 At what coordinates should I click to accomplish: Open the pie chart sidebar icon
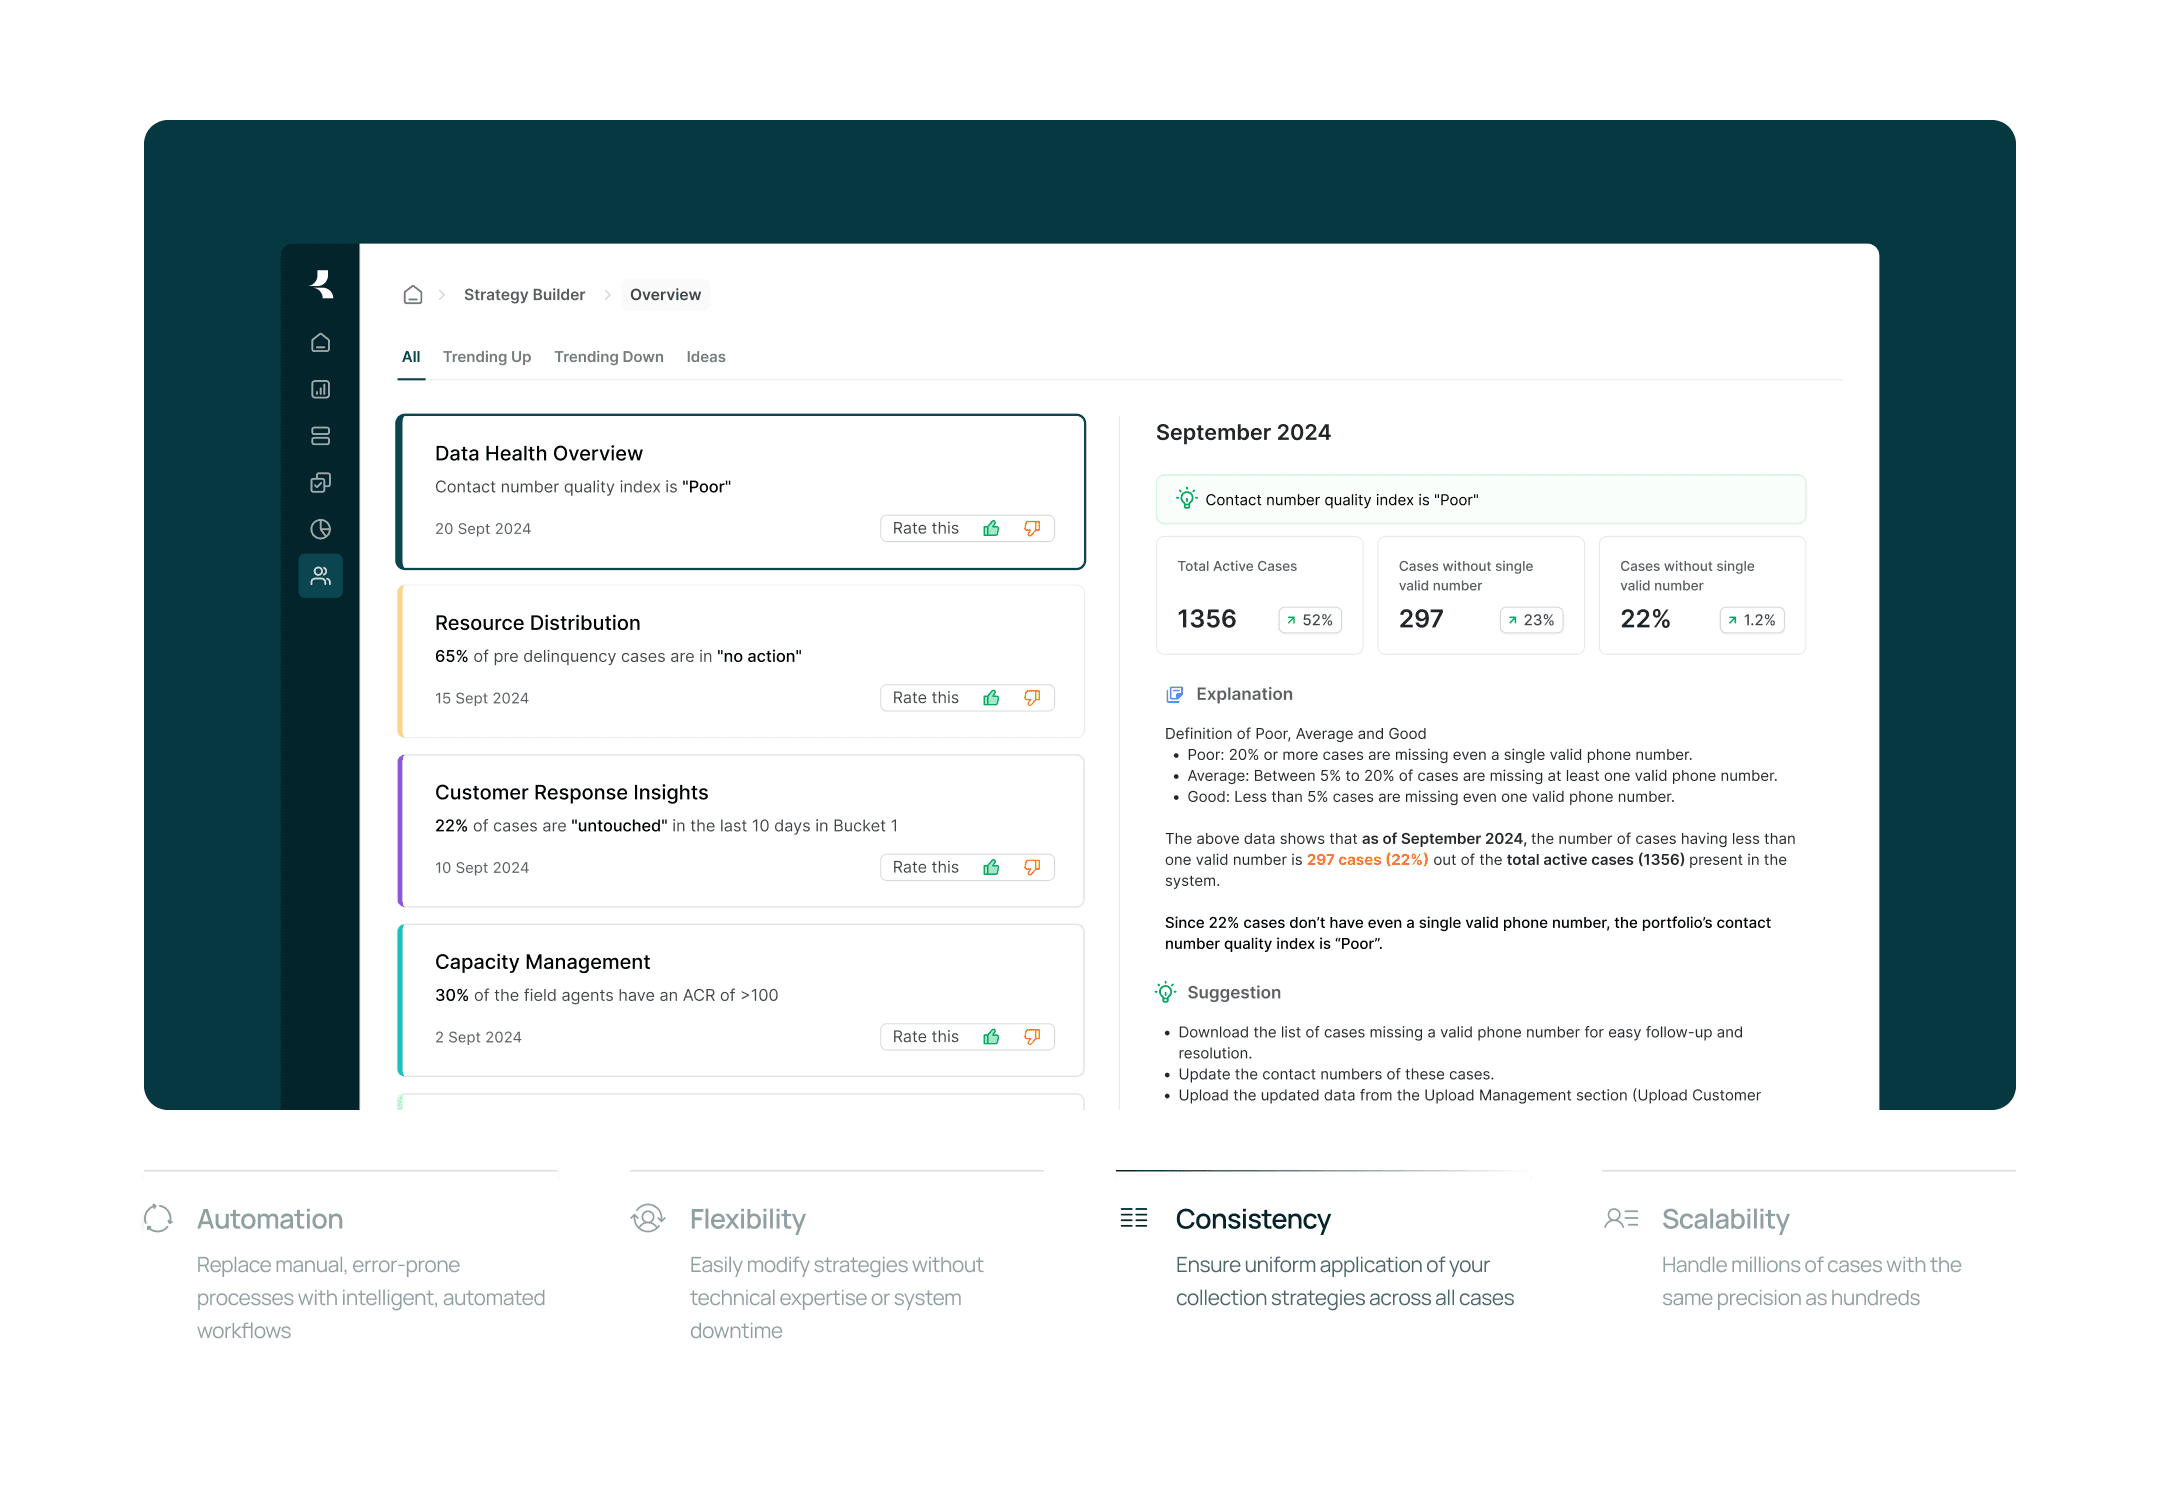coord(320,529)
